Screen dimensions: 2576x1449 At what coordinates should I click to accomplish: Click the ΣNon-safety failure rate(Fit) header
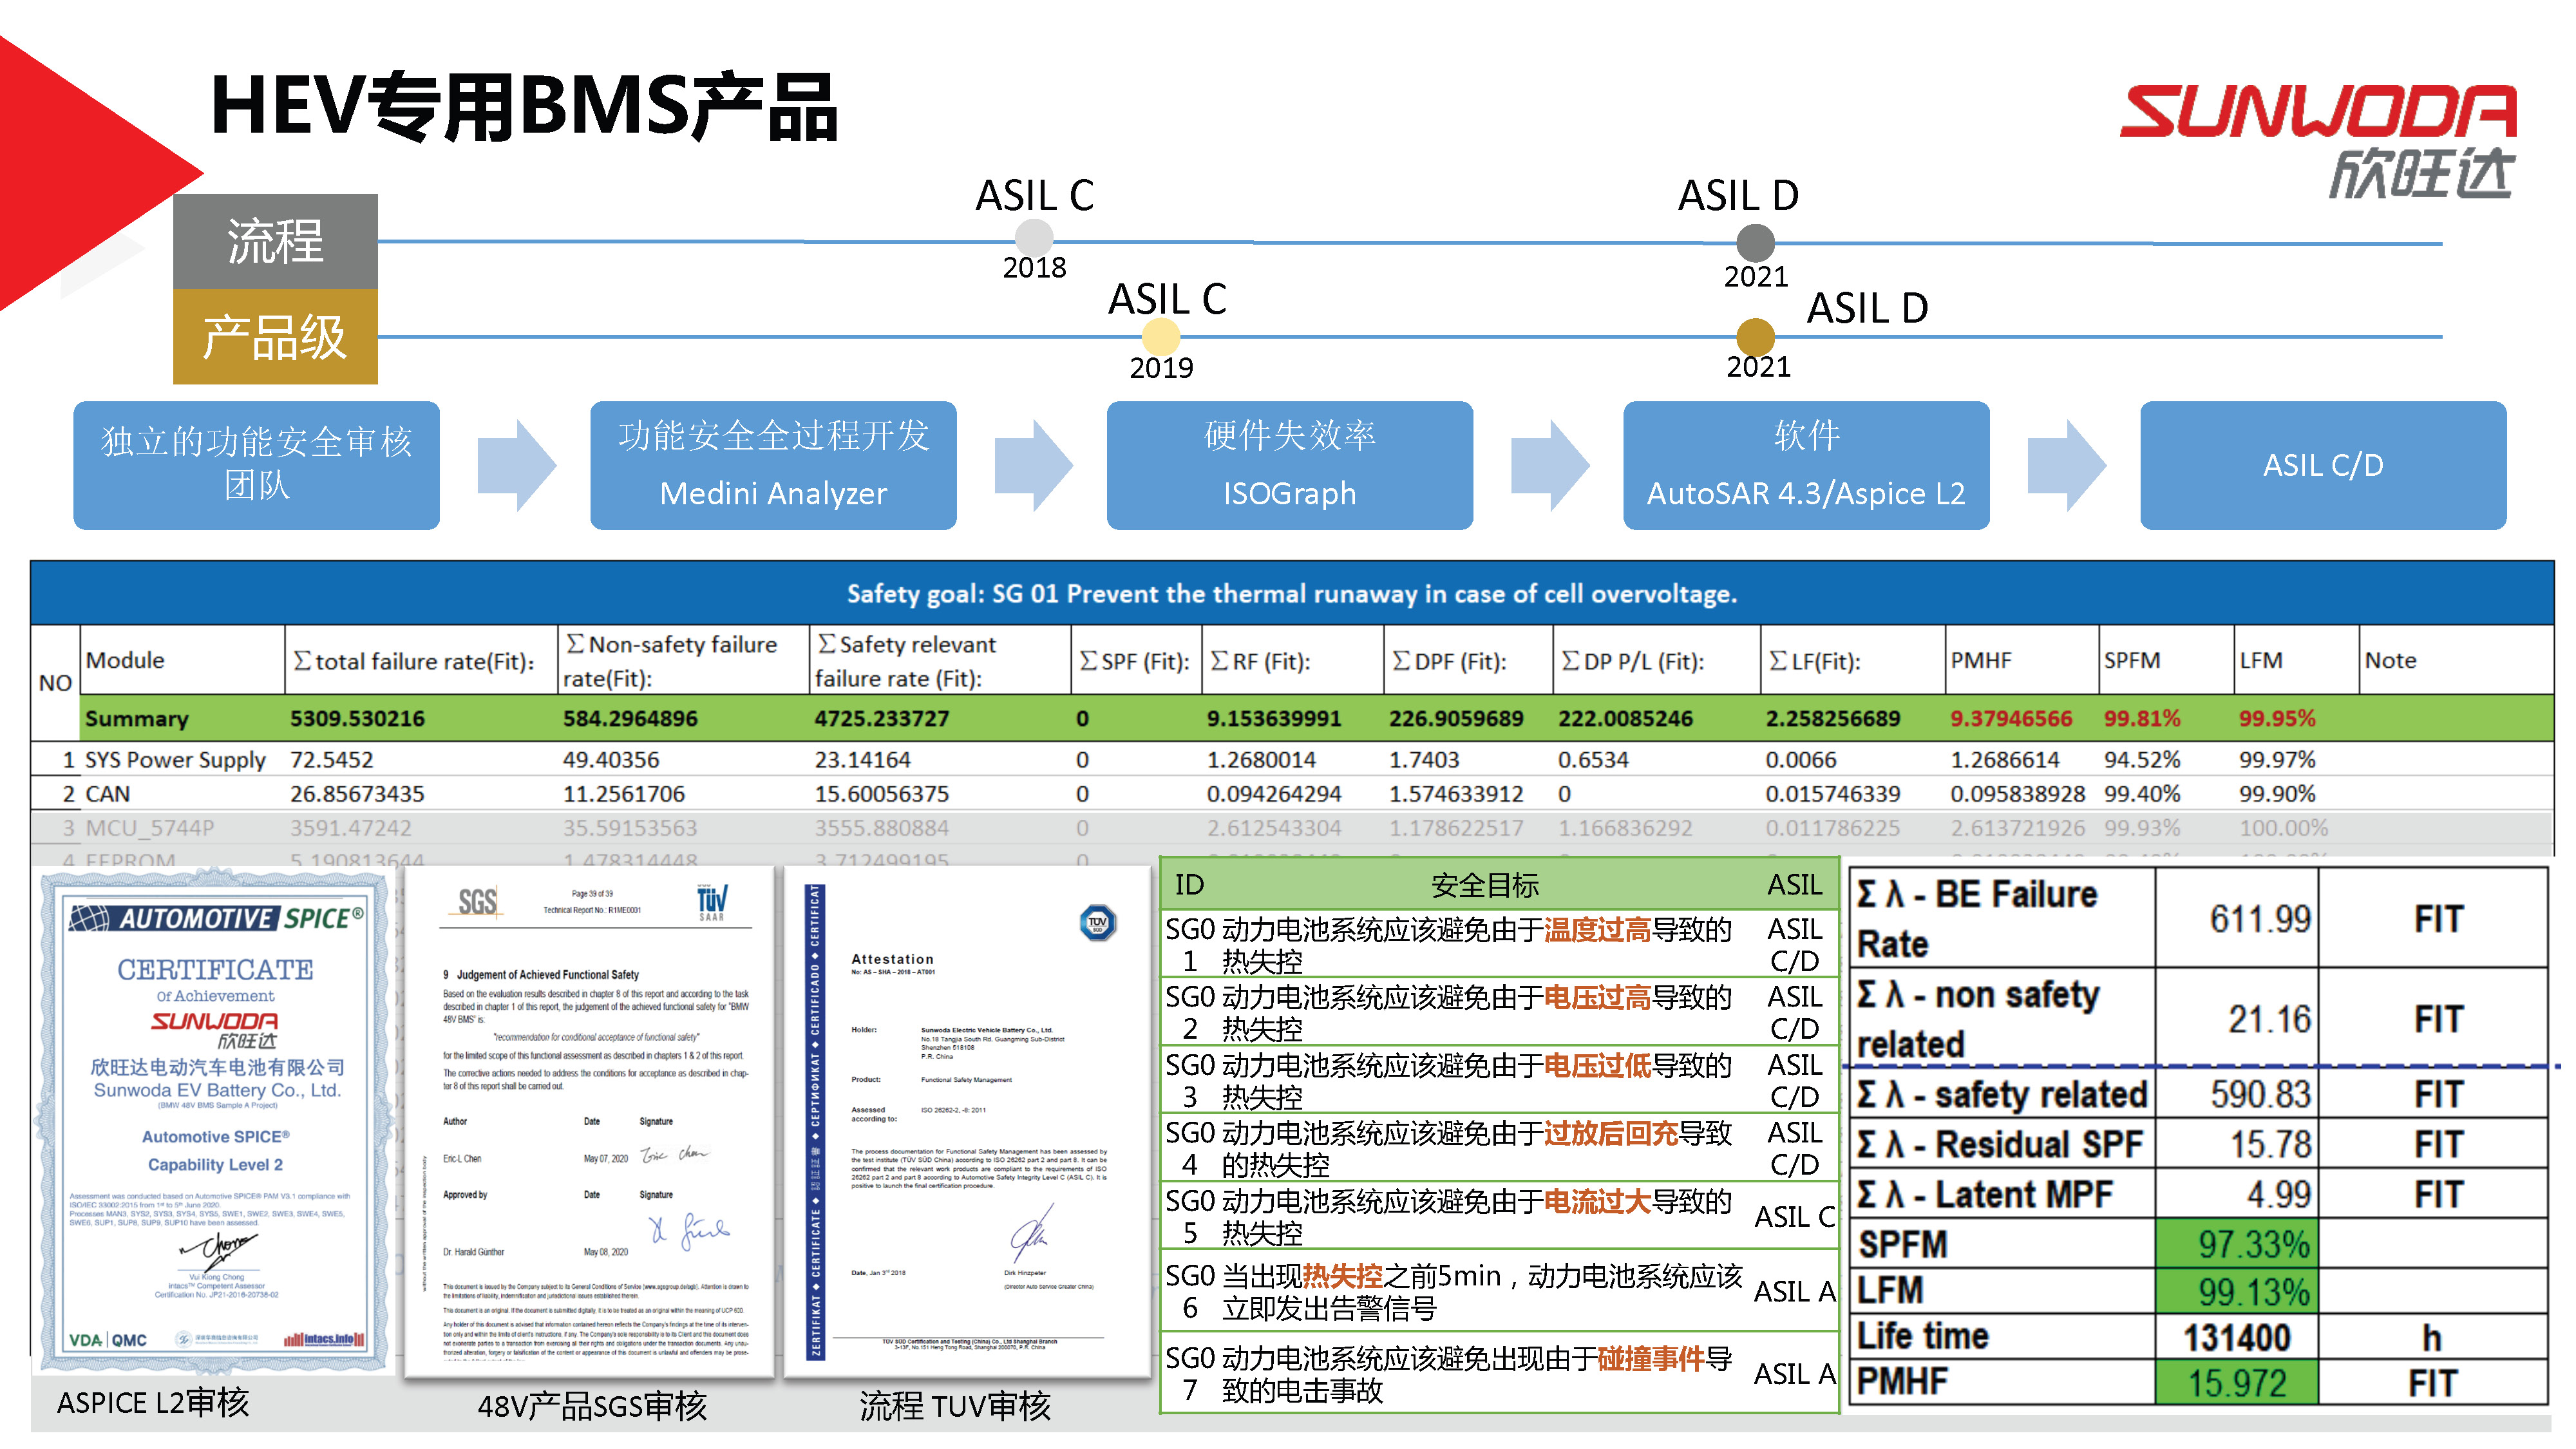682,660
